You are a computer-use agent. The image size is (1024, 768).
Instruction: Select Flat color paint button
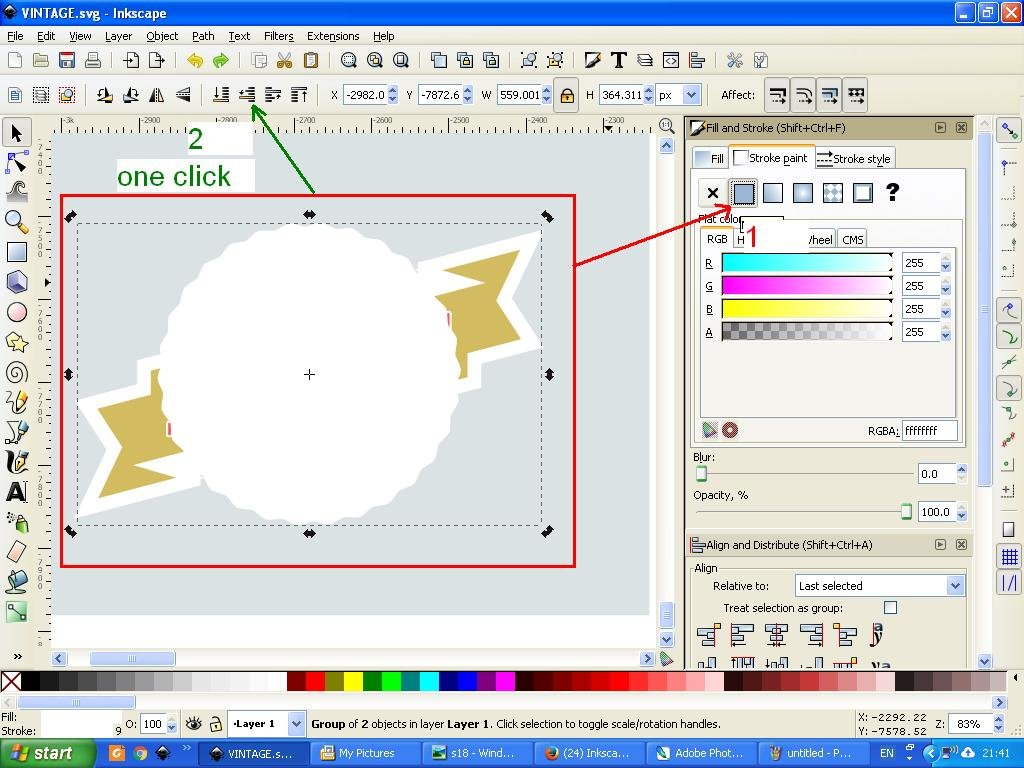point(743,193)
